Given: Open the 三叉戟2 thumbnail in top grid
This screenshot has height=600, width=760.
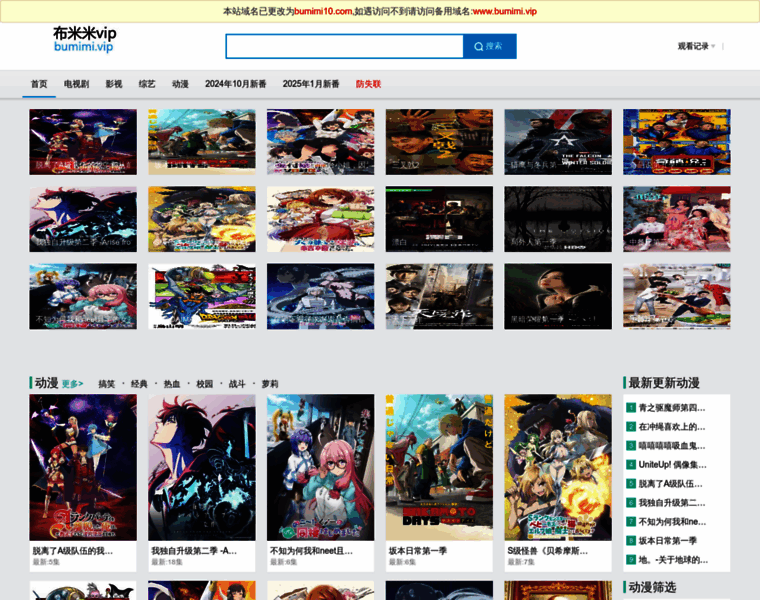Looking at the screenshot, I should [439, 142].
